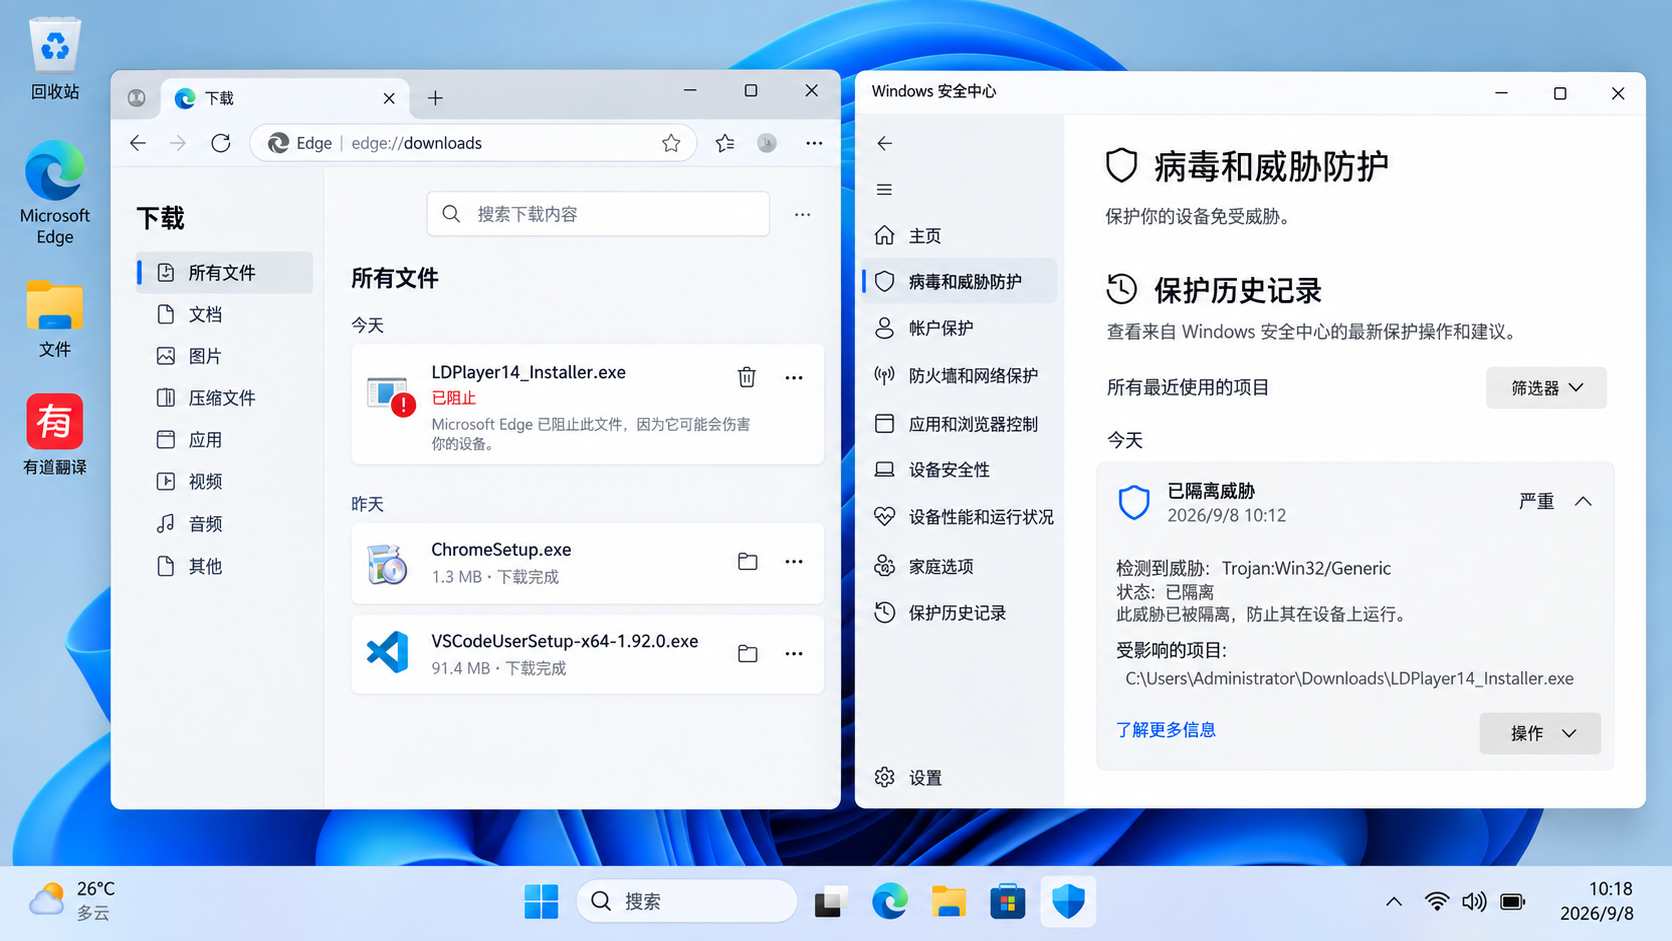Screen dimensions: 1672x941
Task: Click the 搜索下载内容 search field
Action: click(598, 214)
